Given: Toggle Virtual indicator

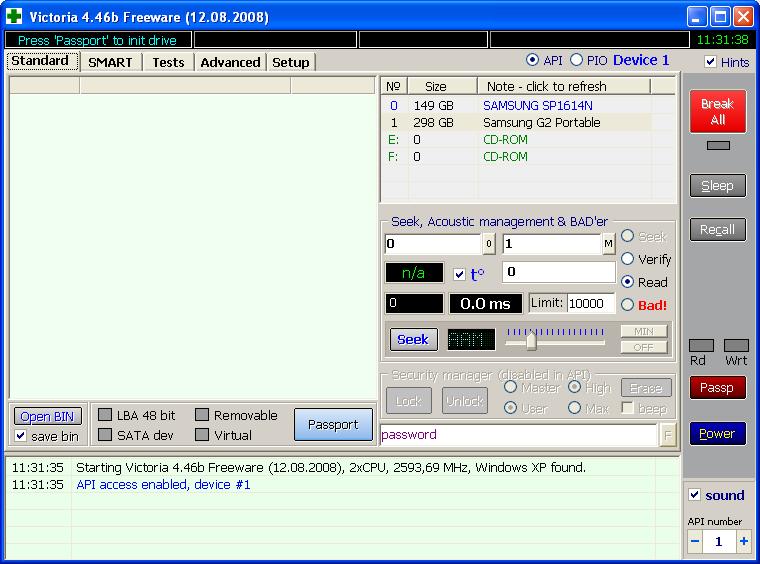Looking at the screenshot, I should click(202, 435).
